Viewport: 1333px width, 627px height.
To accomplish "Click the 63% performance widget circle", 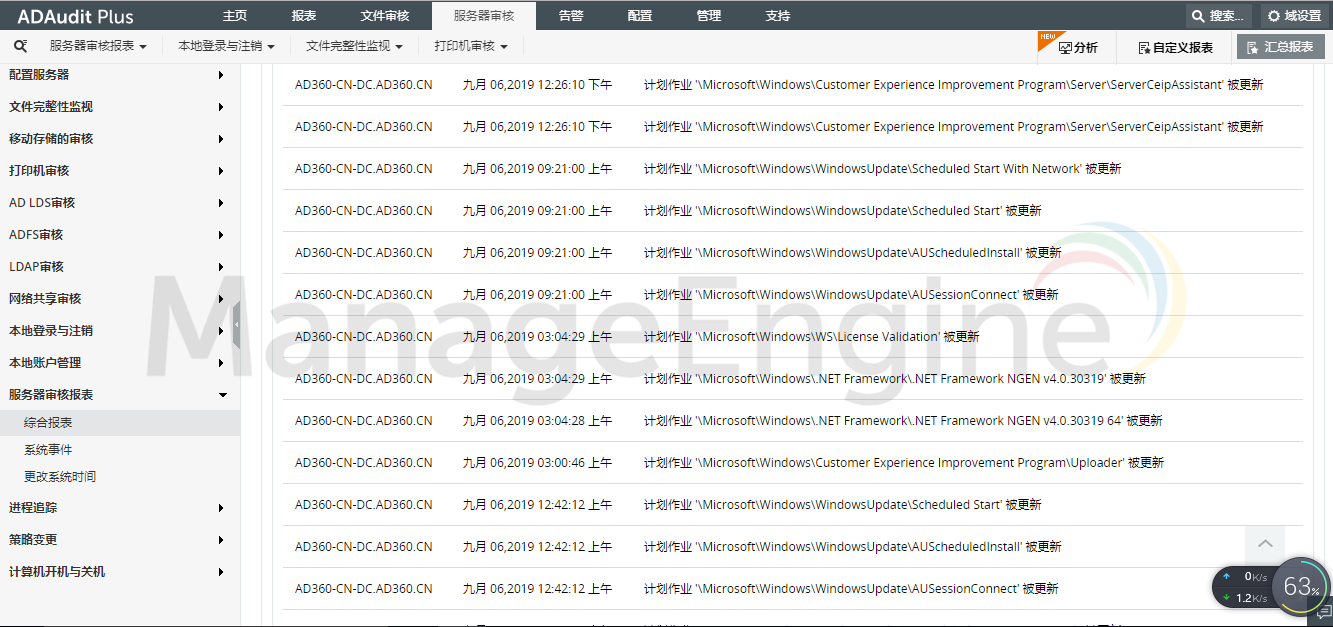I will coord(1301,587).
